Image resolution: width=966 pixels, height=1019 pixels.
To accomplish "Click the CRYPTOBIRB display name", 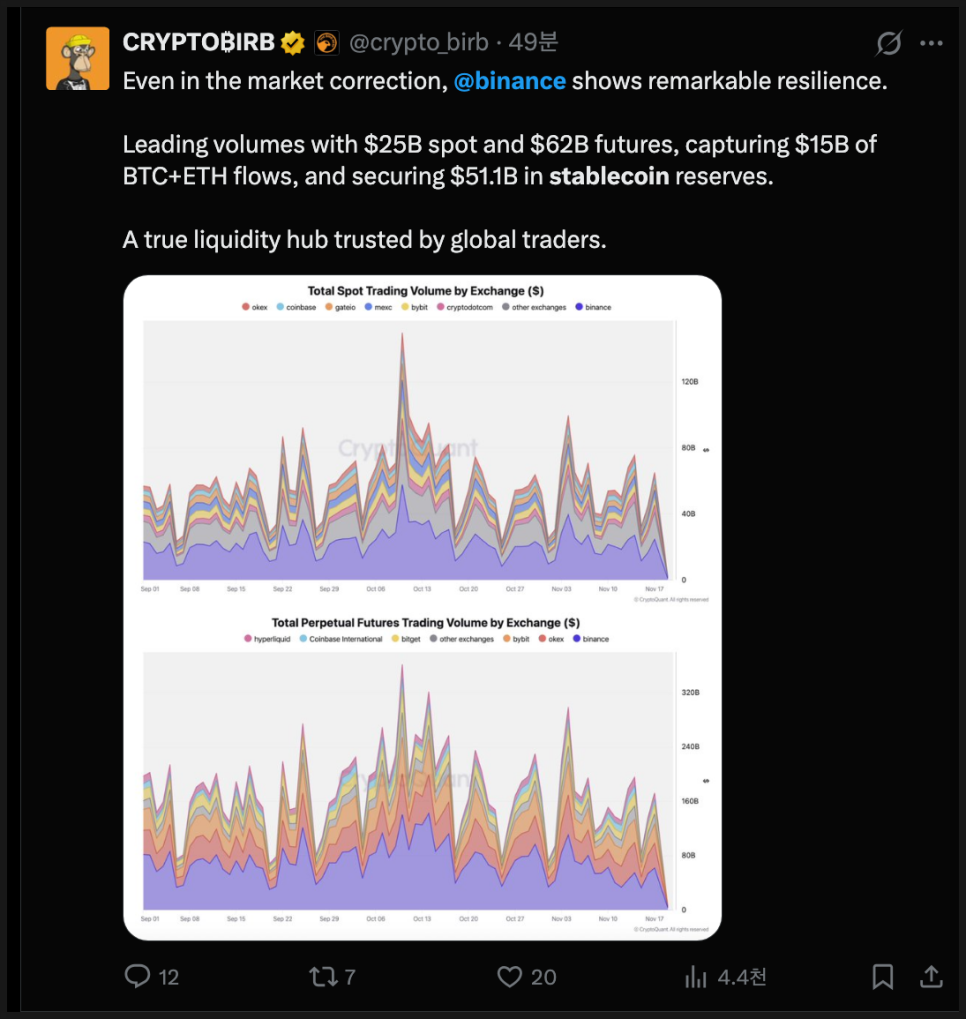I will pos(198,42).
